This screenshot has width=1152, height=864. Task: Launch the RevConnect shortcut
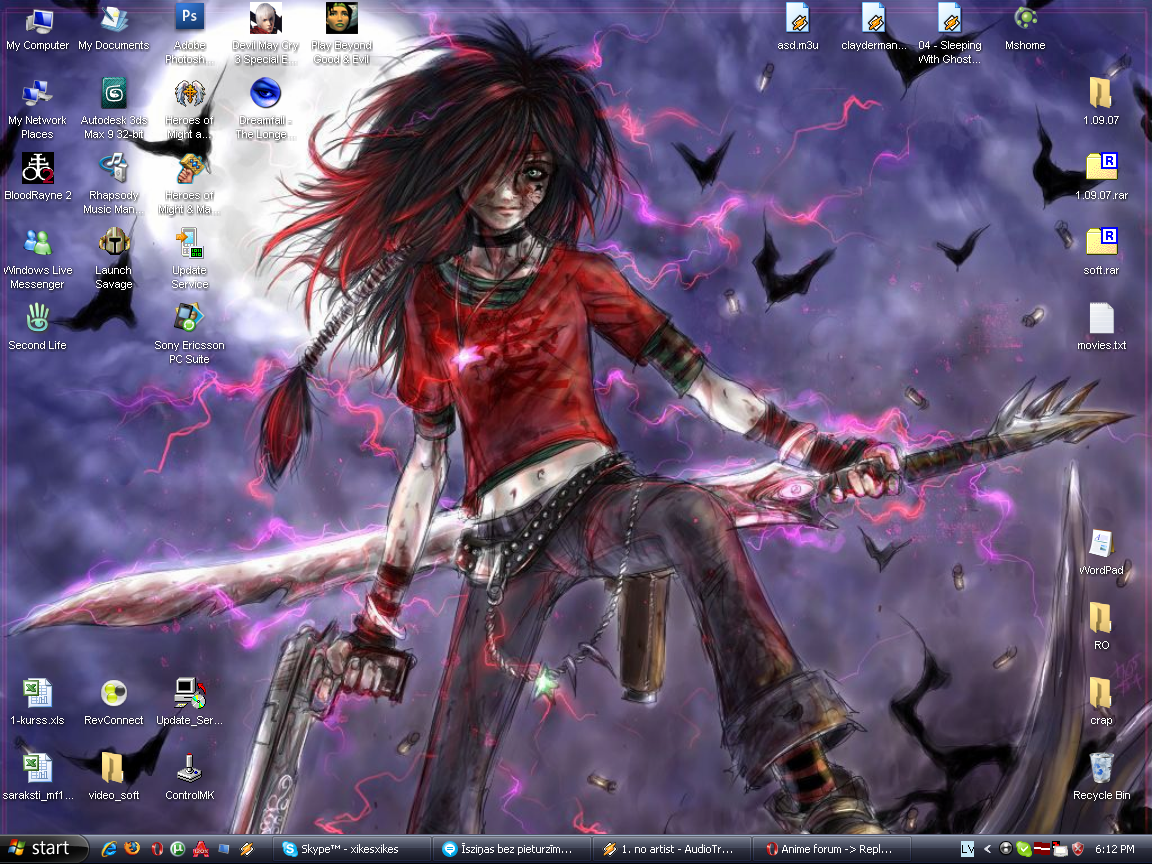113,702
